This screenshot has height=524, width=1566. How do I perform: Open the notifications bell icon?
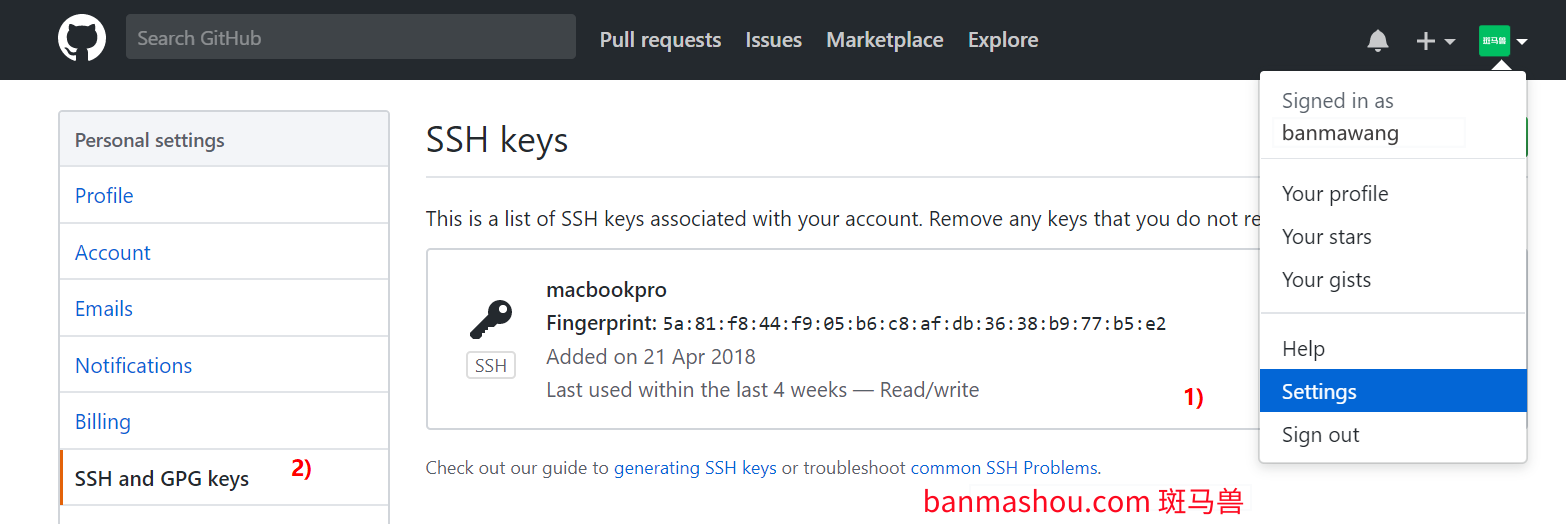[x=1378, y=40]
